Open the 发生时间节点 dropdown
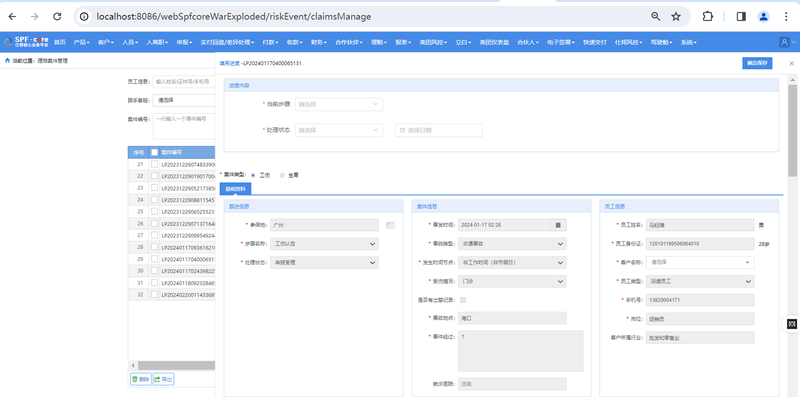Viewport: 800px width, 397px height. (512, 263)
